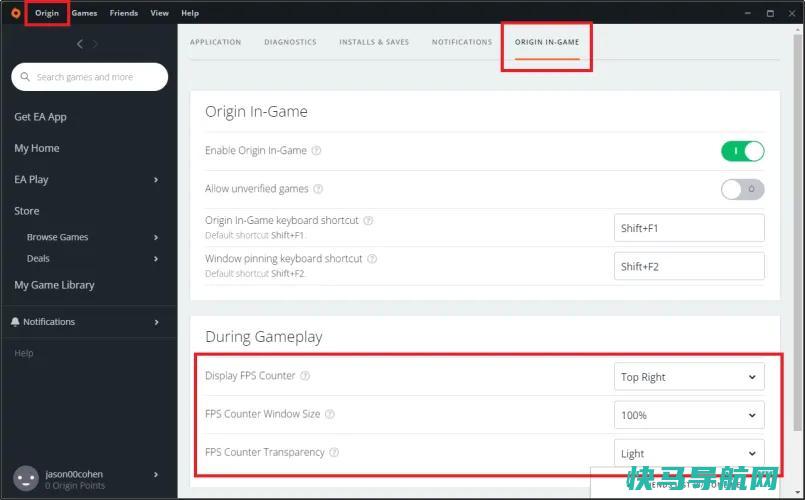Viewport: 805px width, 500px height.
Task: Toggle Enable Origin In-Game switch
Action: pos(743,151)
